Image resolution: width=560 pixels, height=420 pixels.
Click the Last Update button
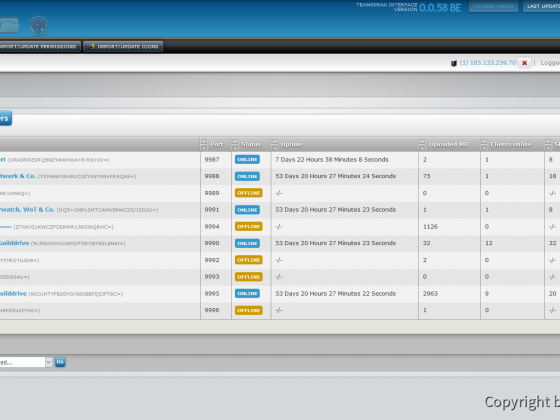tap(542, 6)
